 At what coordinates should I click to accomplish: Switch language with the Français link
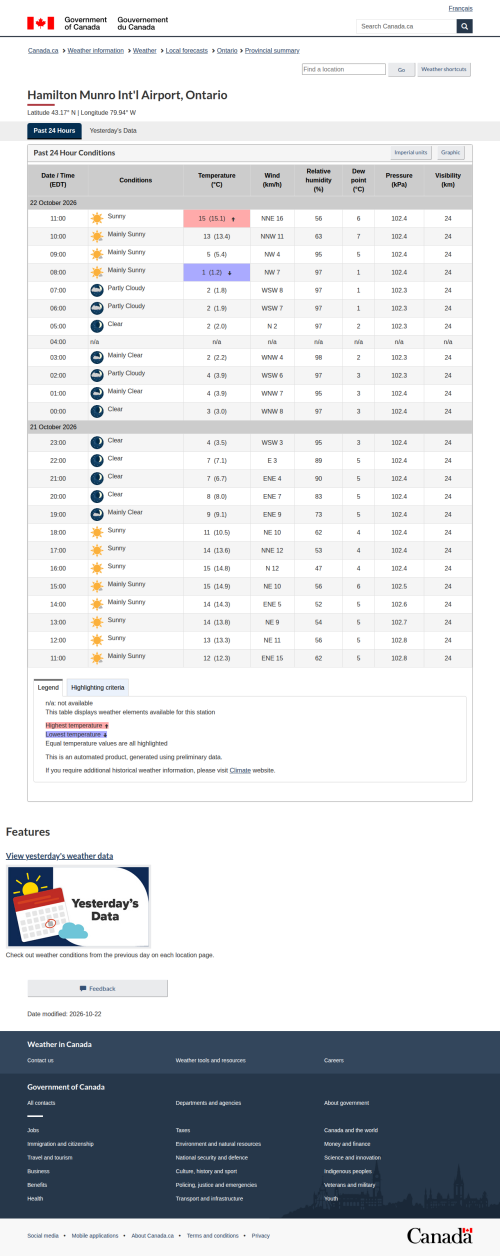461,8
